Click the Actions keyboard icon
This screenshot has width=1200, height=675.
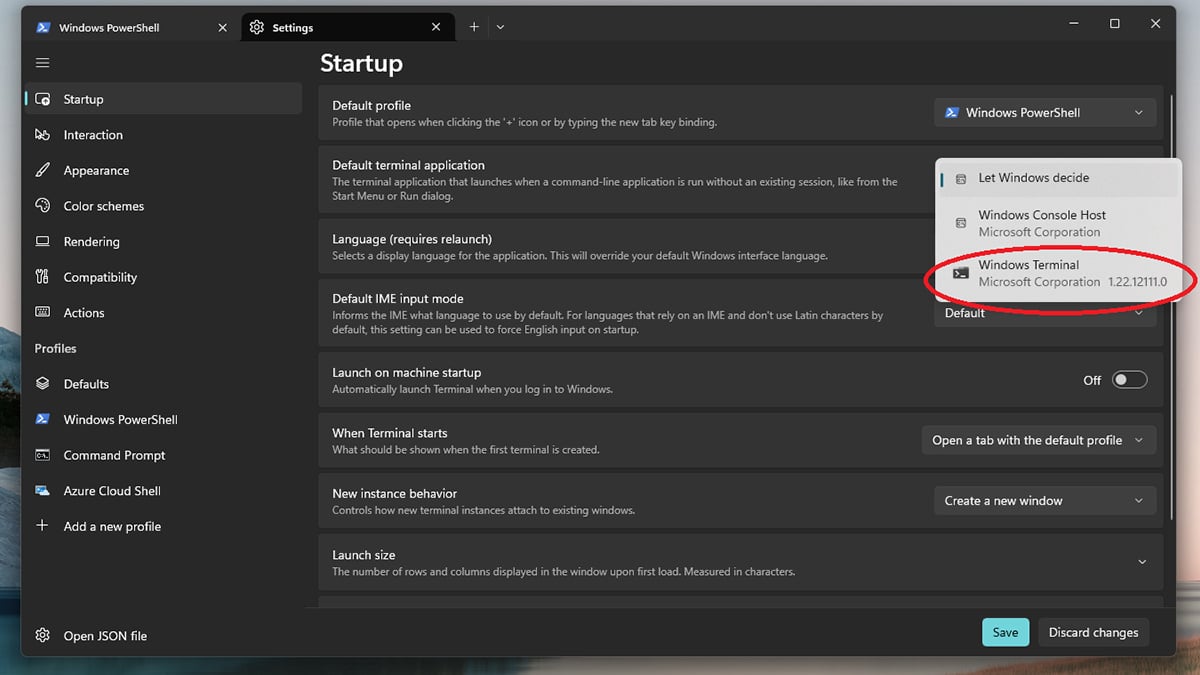coord(42,313)
